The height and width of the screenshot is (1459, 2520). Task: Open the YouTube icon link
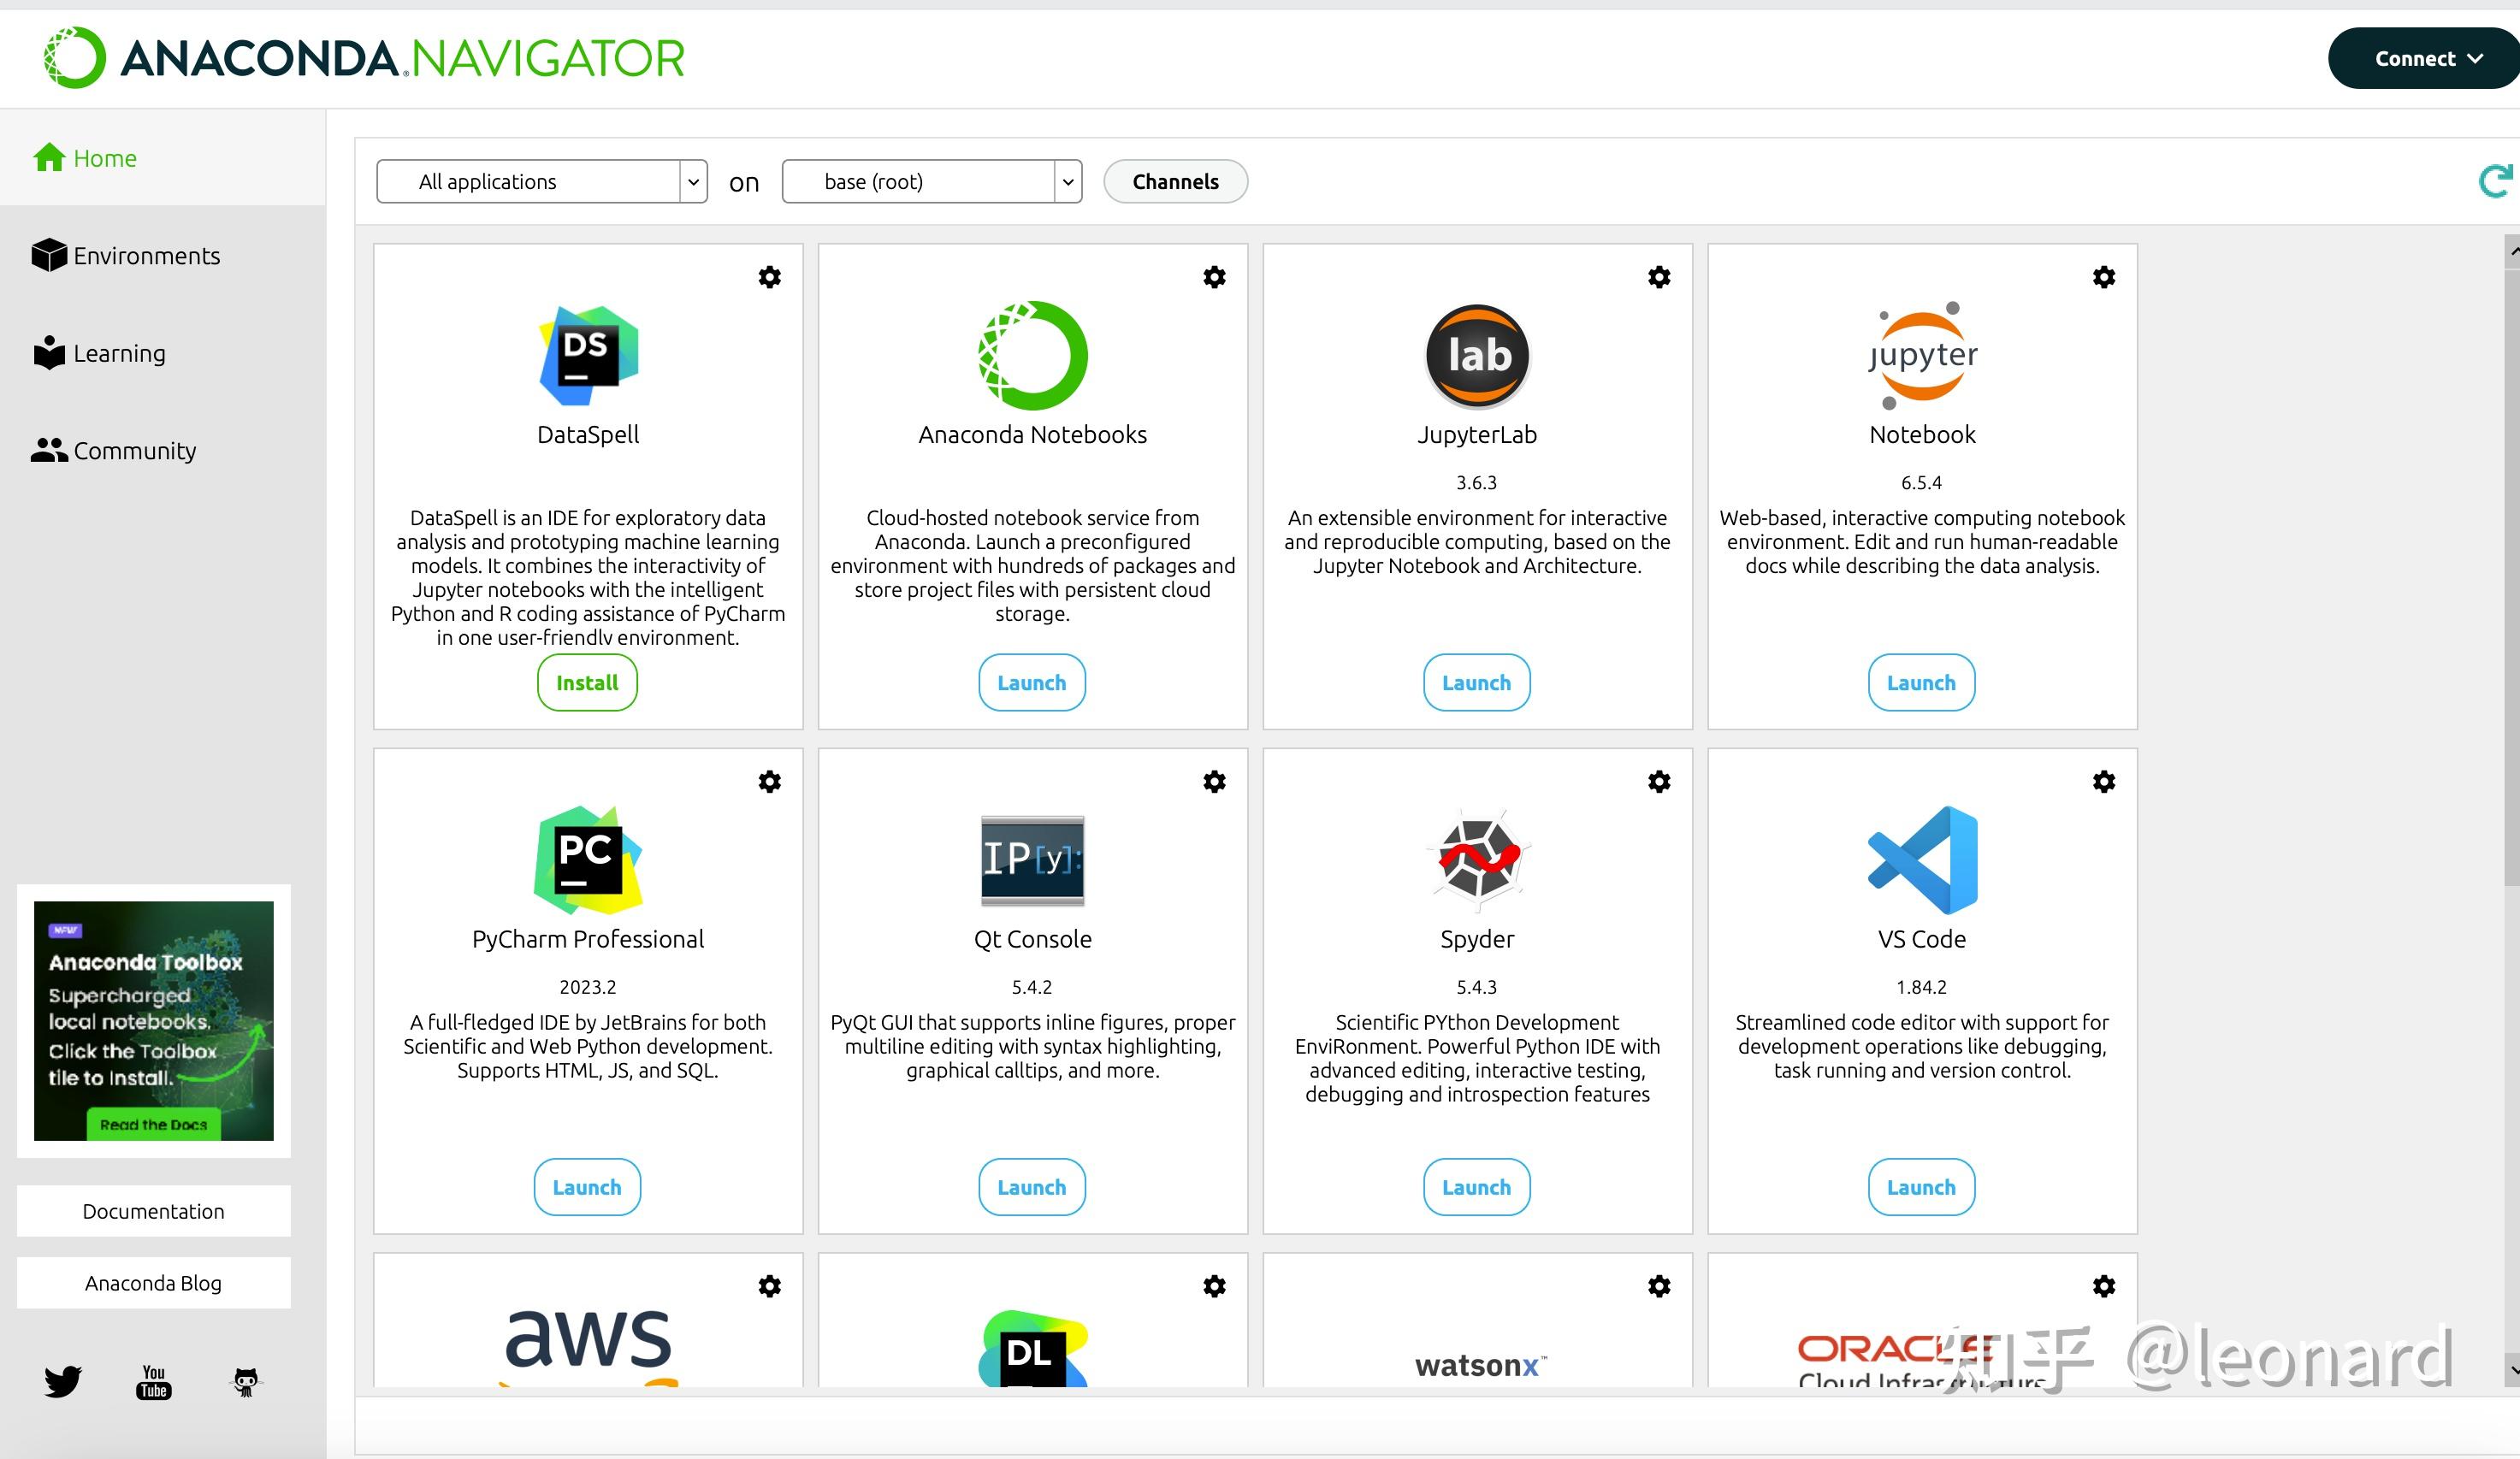[153, 1381]
